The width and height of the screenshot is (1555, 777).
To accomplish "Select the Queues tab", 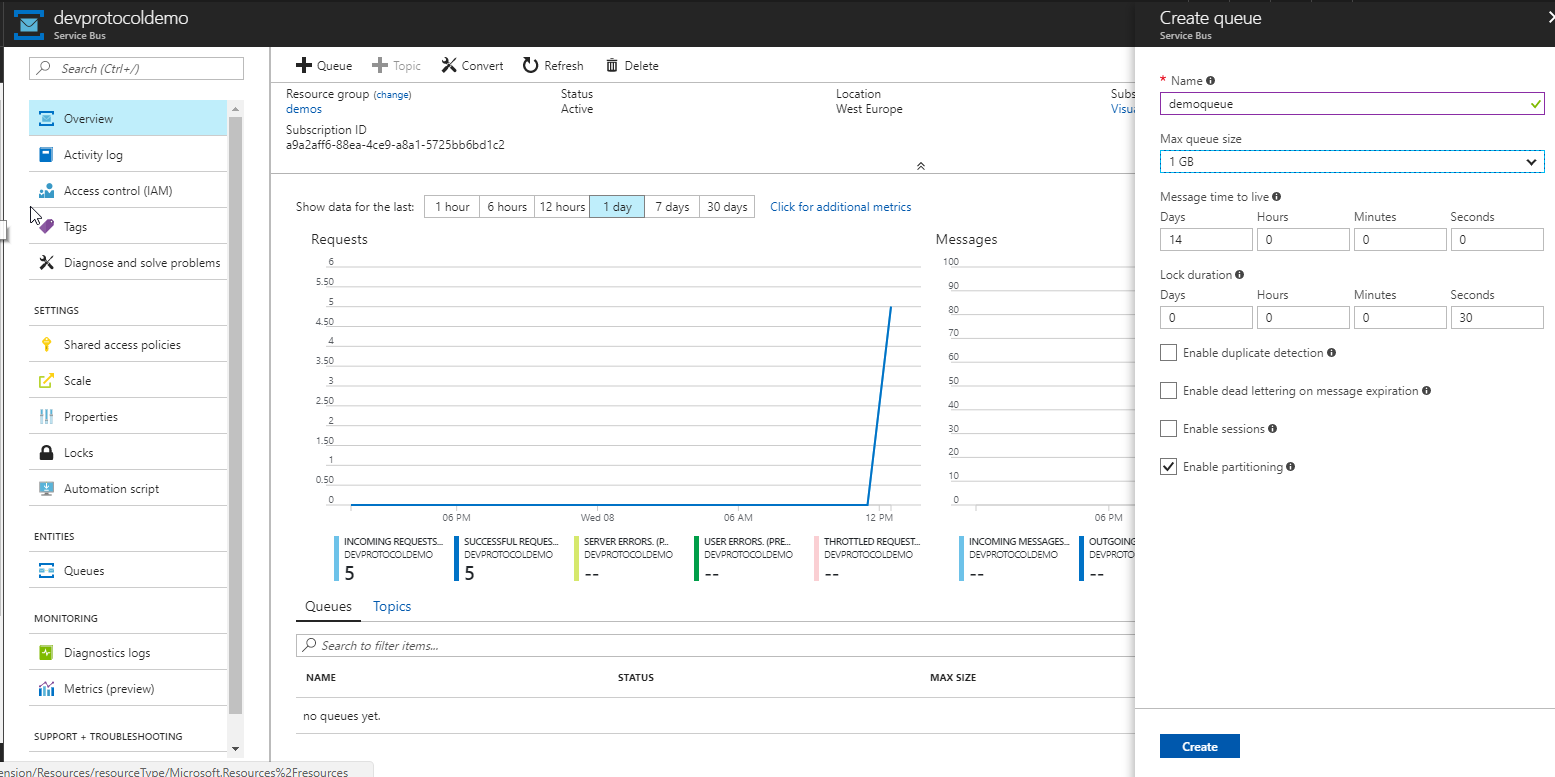I will coord(329,607).
